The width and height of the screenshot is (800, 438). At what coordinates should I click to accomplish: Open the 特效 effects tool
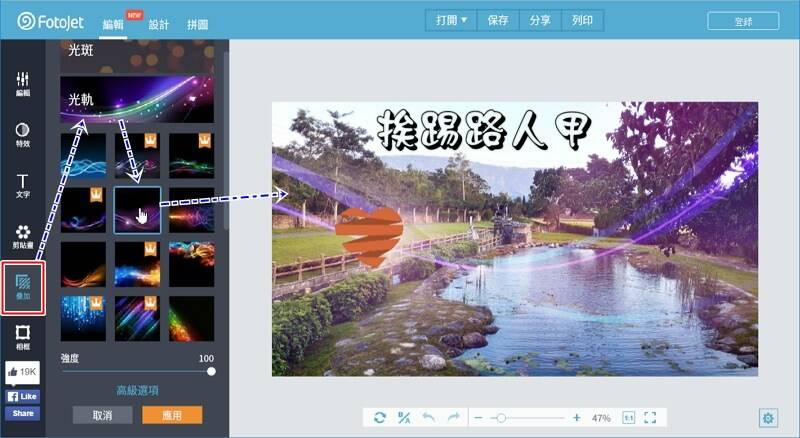point(22,135)
